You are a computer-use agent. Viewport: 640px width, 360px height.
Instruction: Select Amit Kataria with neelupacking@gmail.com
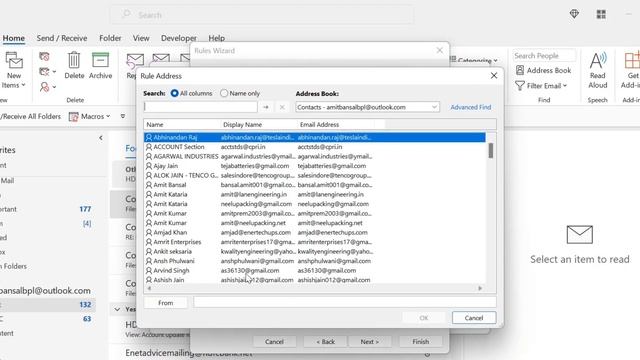coord(315,204)
